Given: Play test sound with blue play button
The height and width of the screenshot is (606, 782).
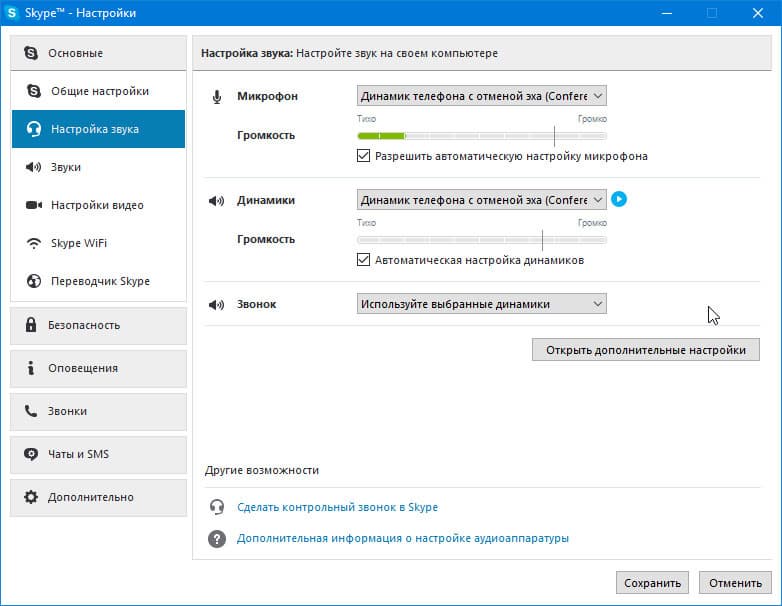Looking at the screenshot, I should pos(619,199).
